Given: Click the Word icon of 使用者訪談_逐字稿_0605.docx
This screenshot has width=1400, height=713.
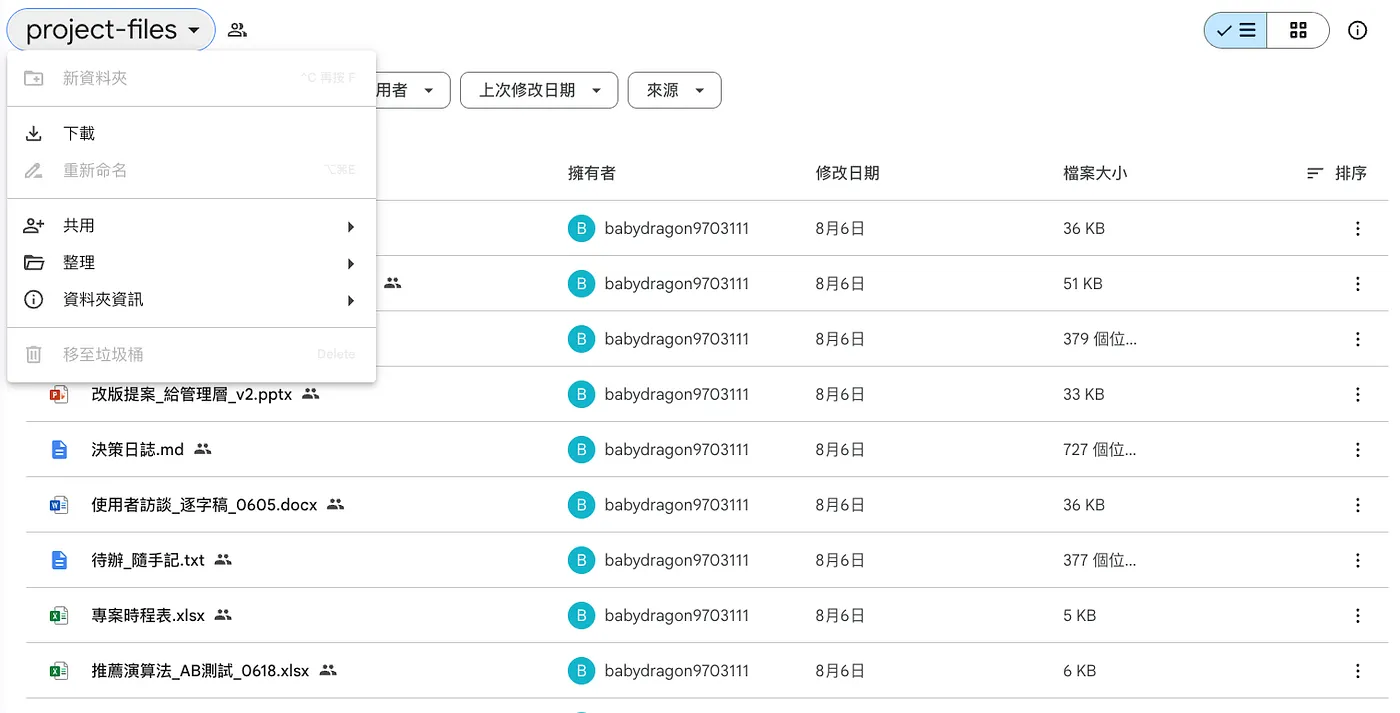Looking at the screenshot, I should pyautogui.click(x=59, y=505).
